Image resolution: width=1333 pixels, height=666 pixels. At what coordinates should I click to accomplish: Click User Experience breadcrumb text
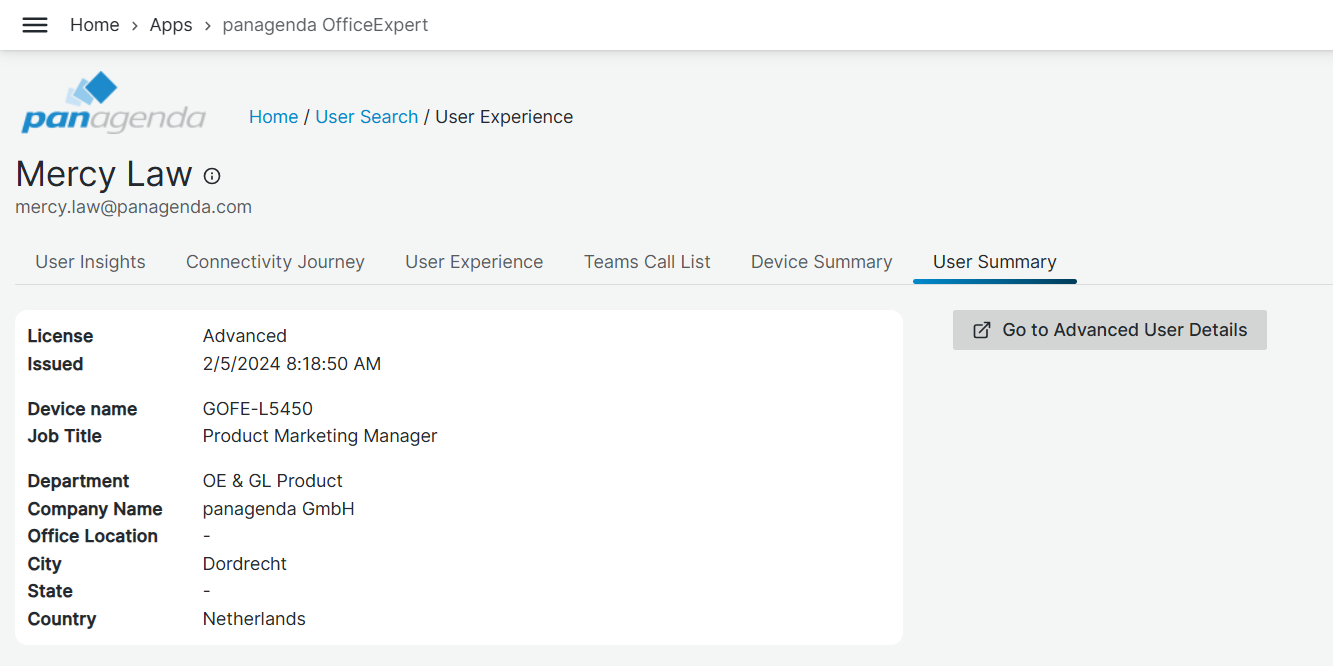[x=504, y=117]
